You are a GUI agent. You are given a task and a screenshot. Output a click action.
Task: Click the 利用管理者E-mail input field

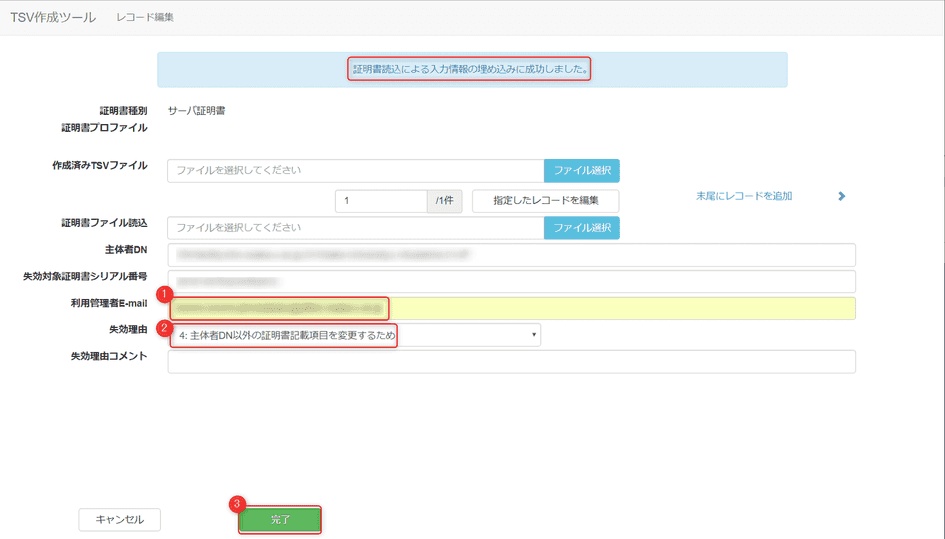click(x=512, y=309)
